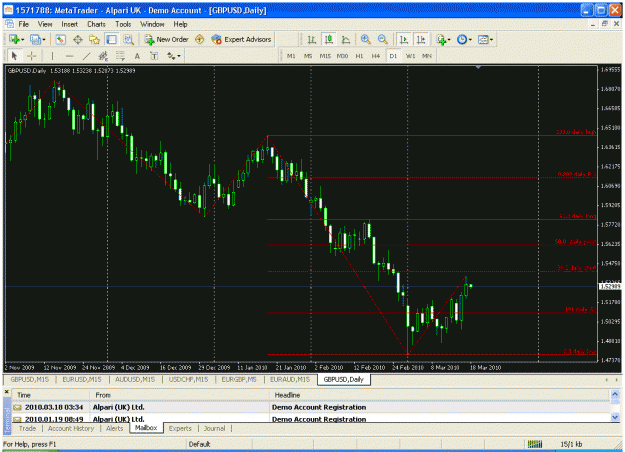
Task: Toggle the Expert Advisors button
Action: pos(241,39)
